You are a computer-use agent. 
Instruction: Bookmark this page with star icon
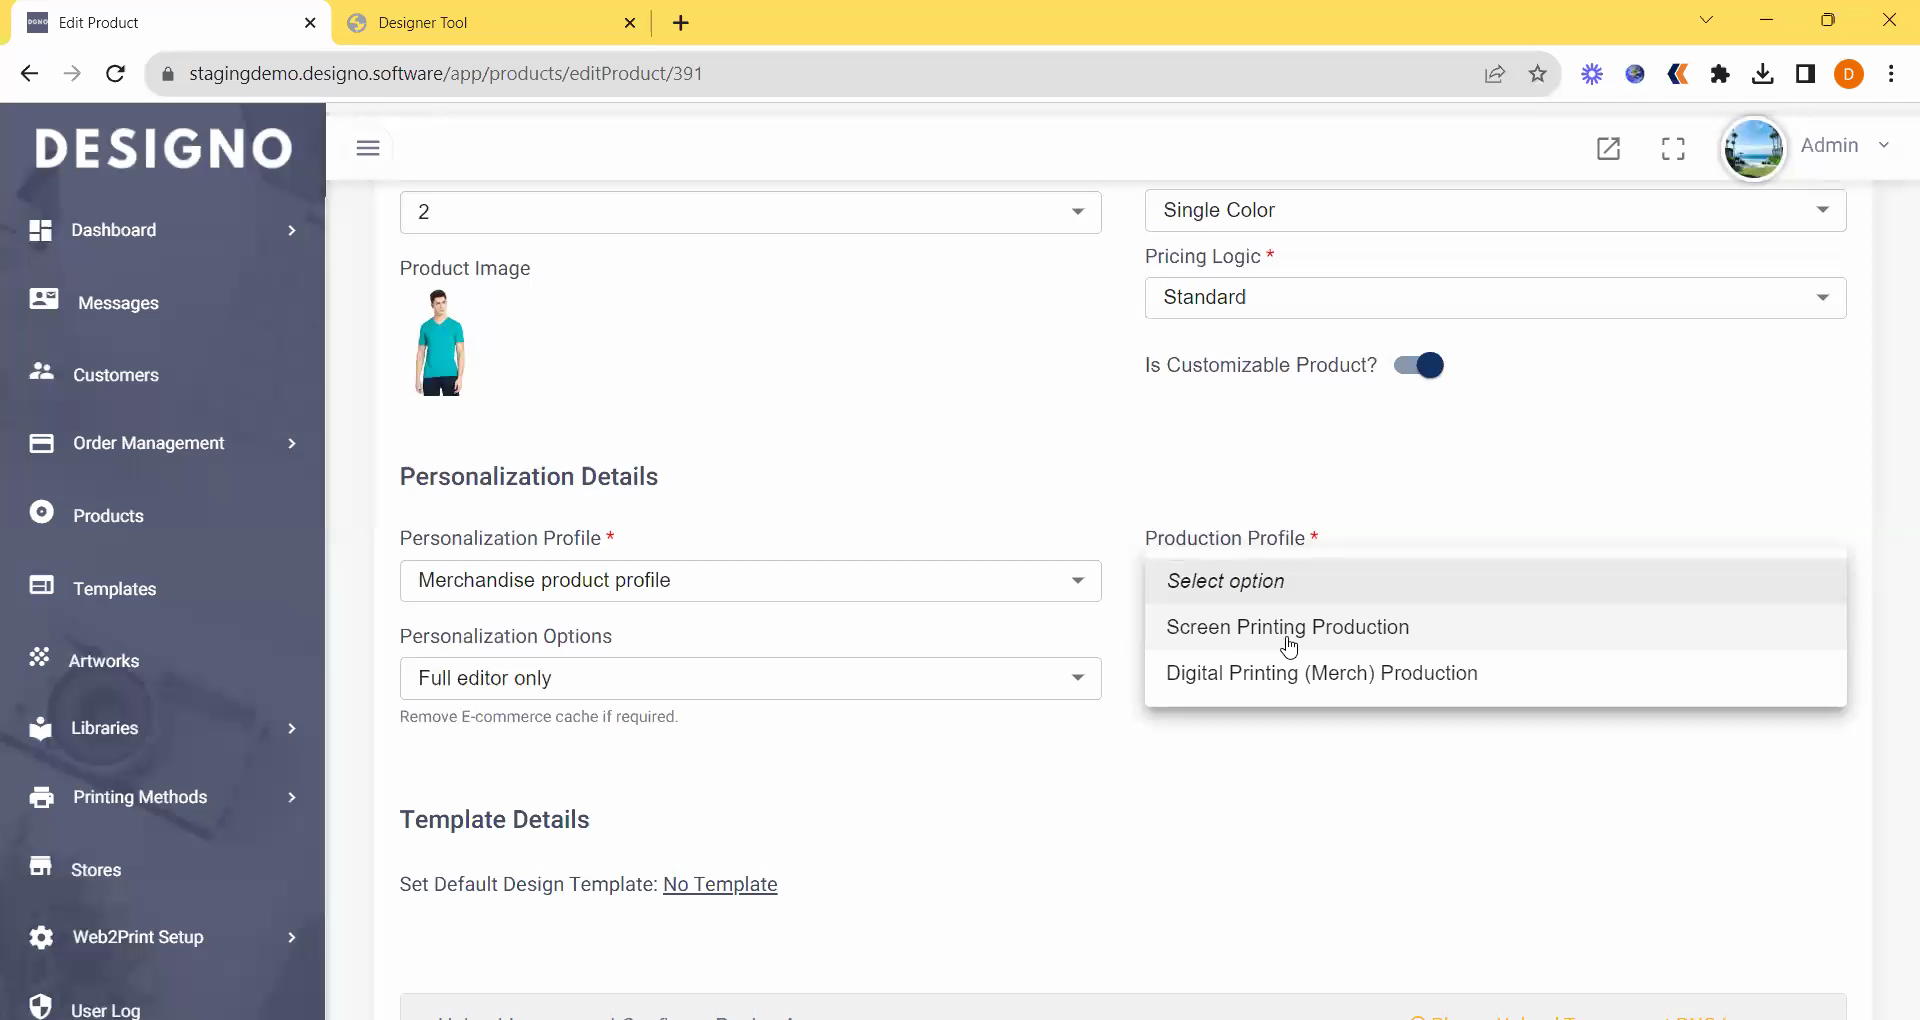(x=1538, y=74)
